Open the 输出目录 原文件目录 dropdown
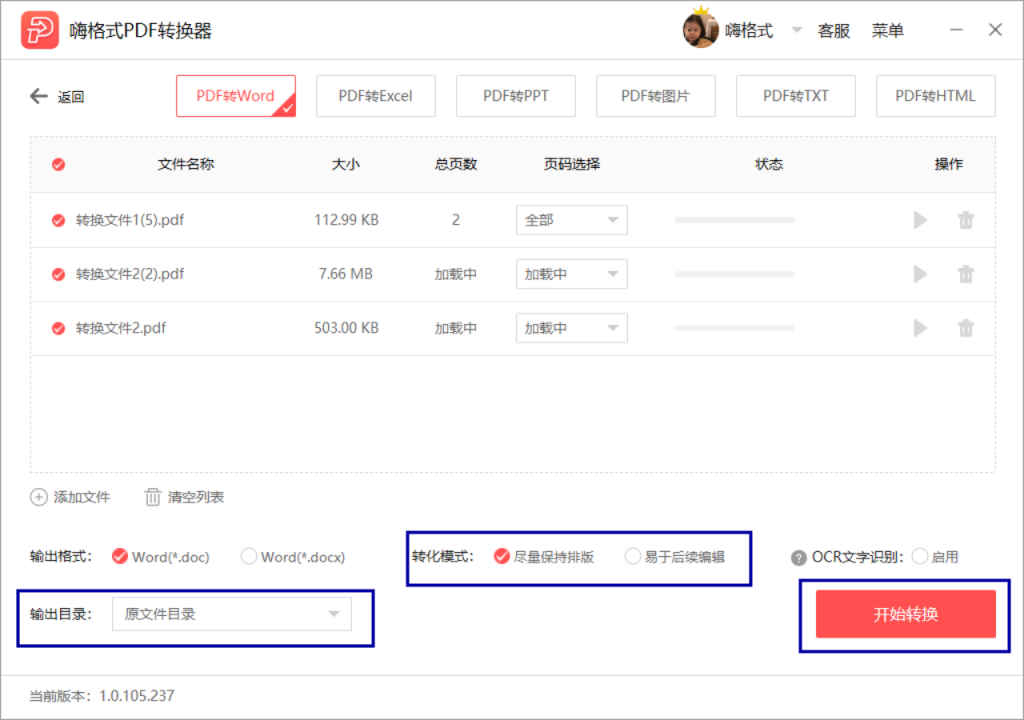Image resolution: width=1024 pixels, height=720 pixels. coord(232,614)
